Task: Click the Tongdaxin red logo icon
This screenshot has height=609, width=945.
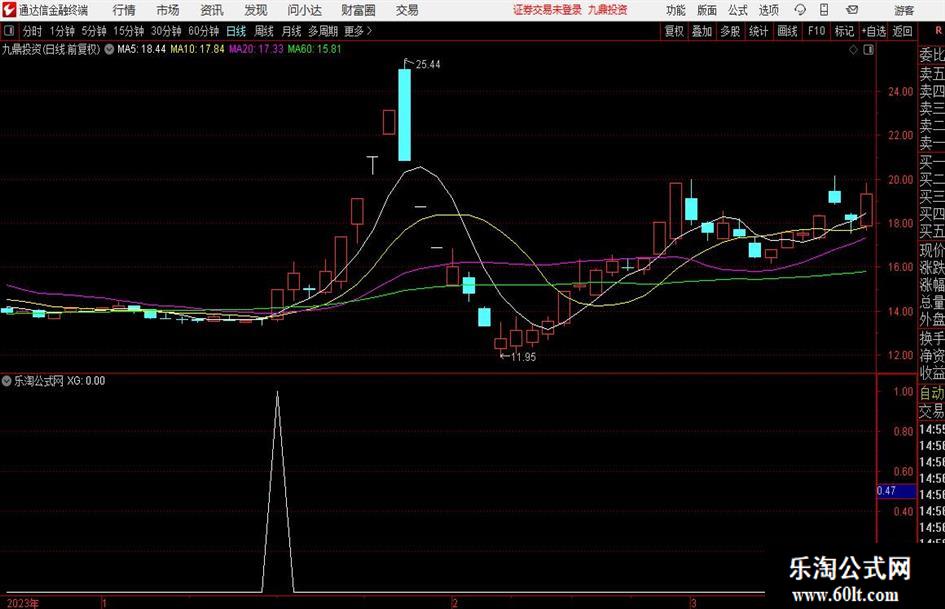Action: click(x=9, y=10)
